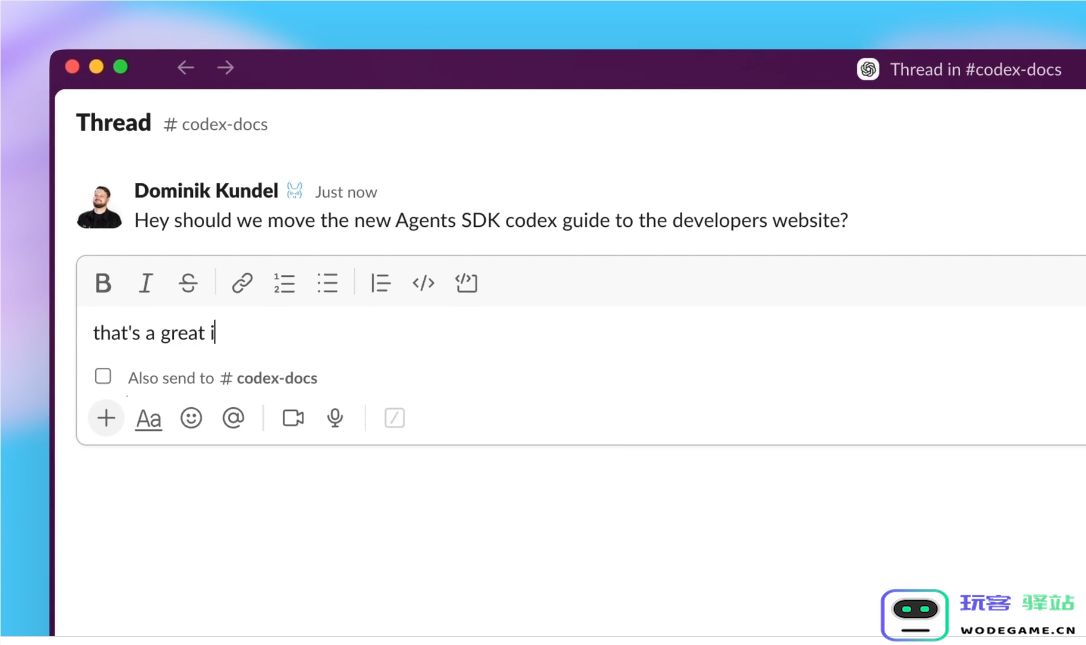
Task: Open Dominik Kundel's profile
Action: (205, 191)
